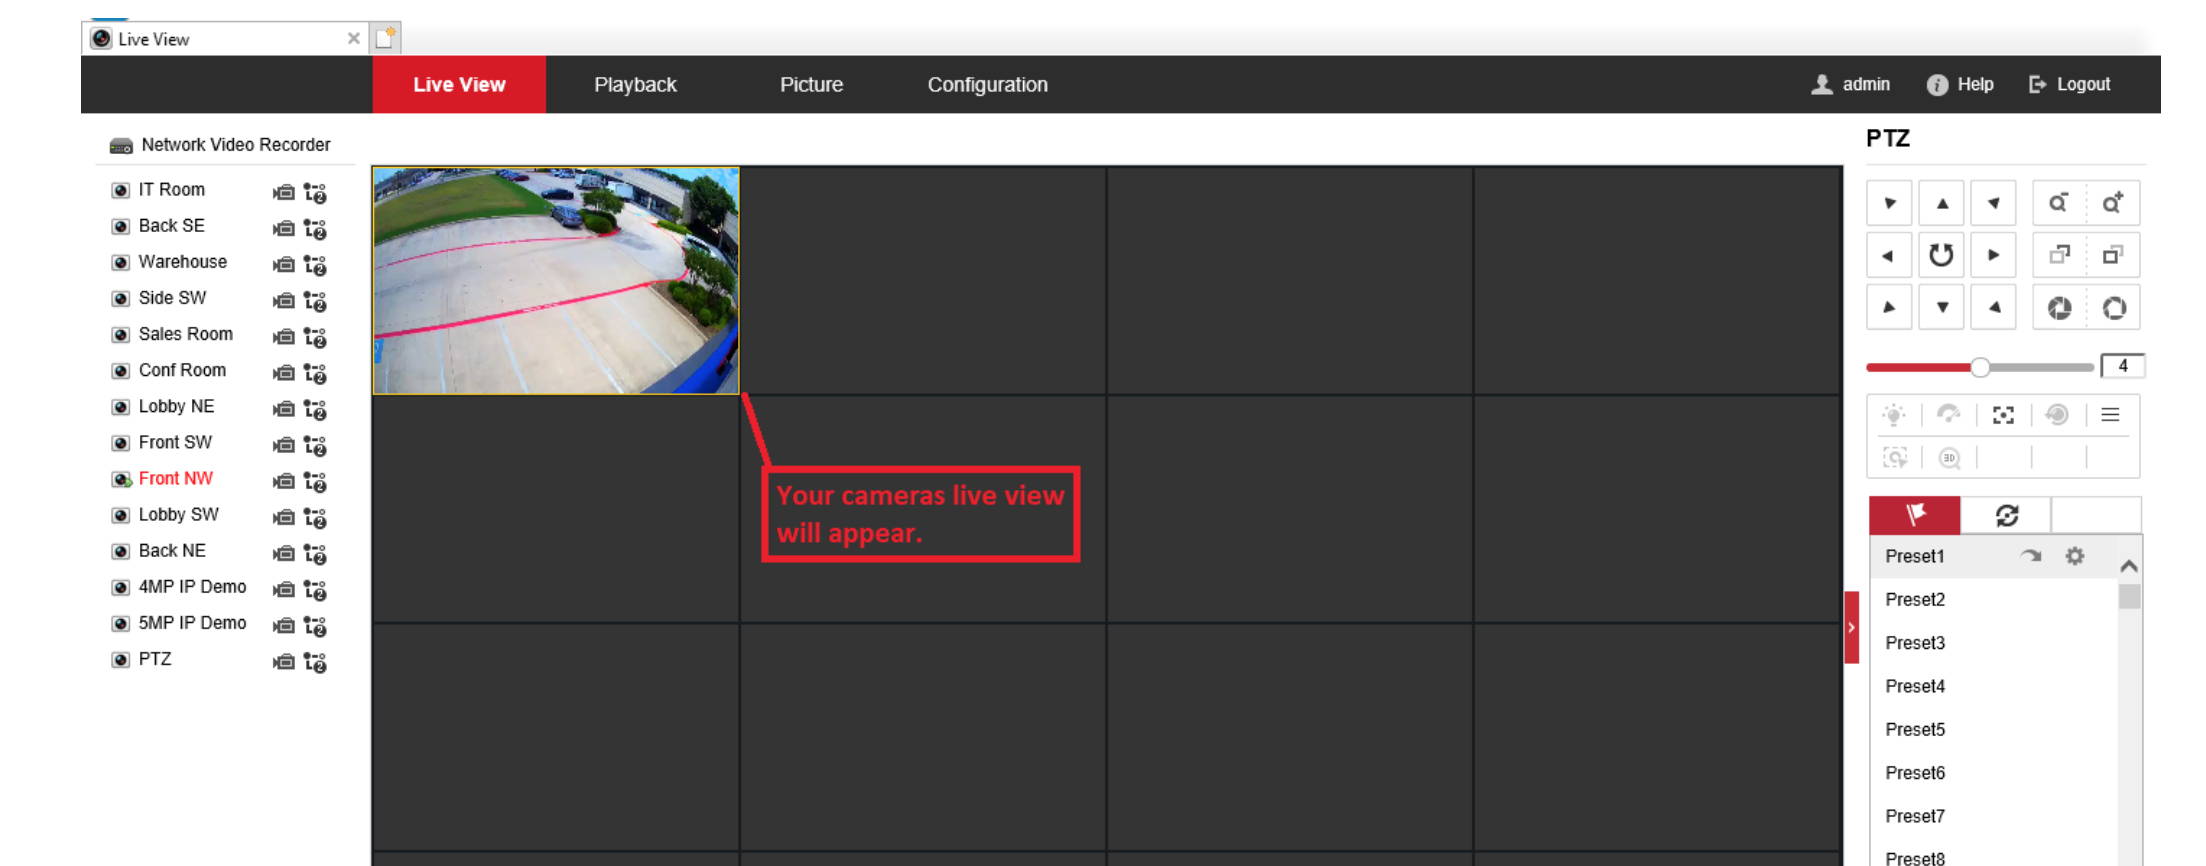Image resolution: width=2206 pixels, height=866 pixels.
Task: Toggle the PTZ wiper icon
Action: [x=1948, y=414]
